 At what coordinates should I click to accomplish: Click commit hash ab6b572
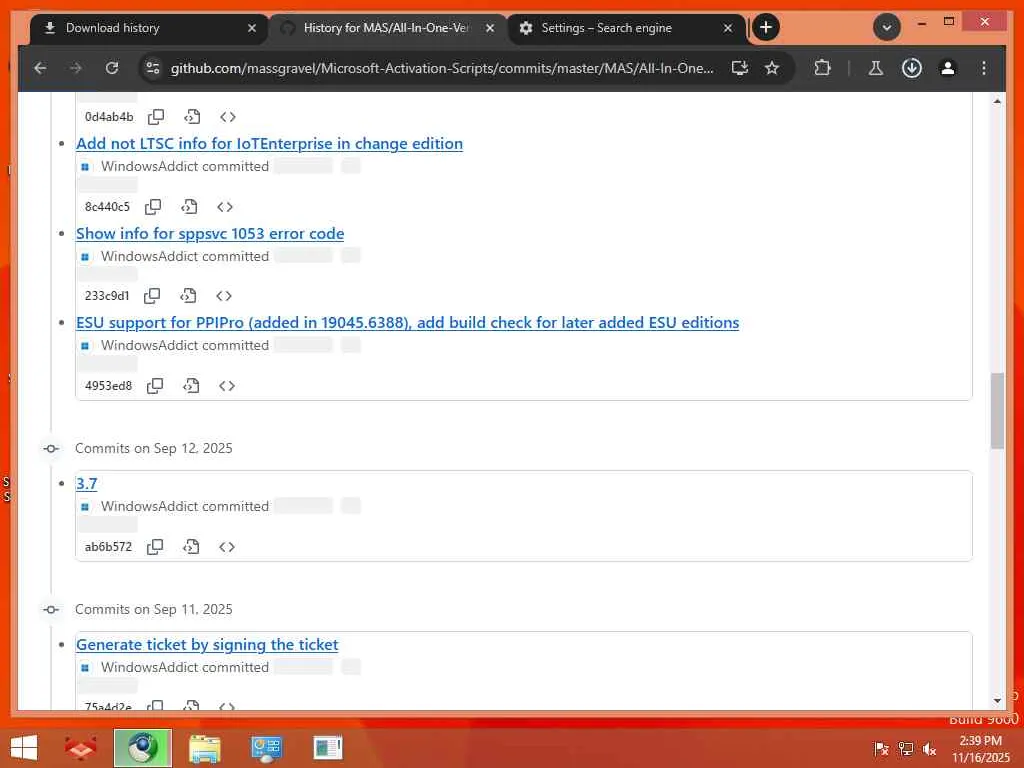pos(108,547)
